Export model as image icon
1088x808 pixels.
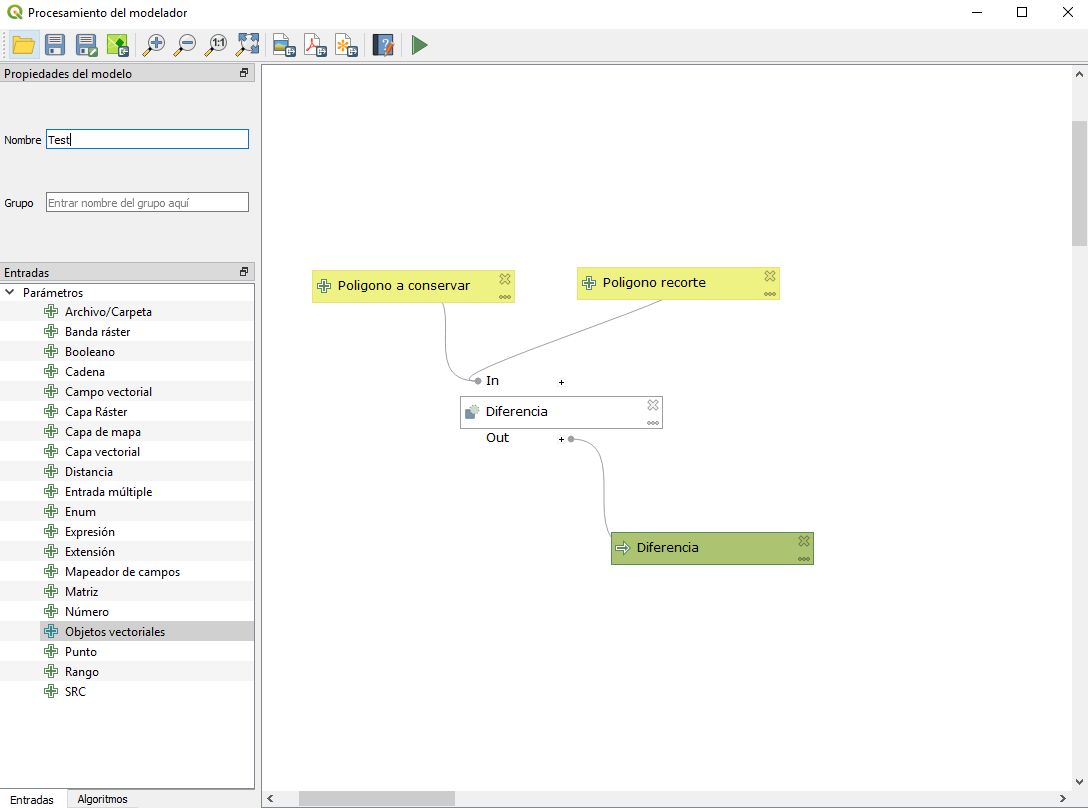[x=284, y=45]
